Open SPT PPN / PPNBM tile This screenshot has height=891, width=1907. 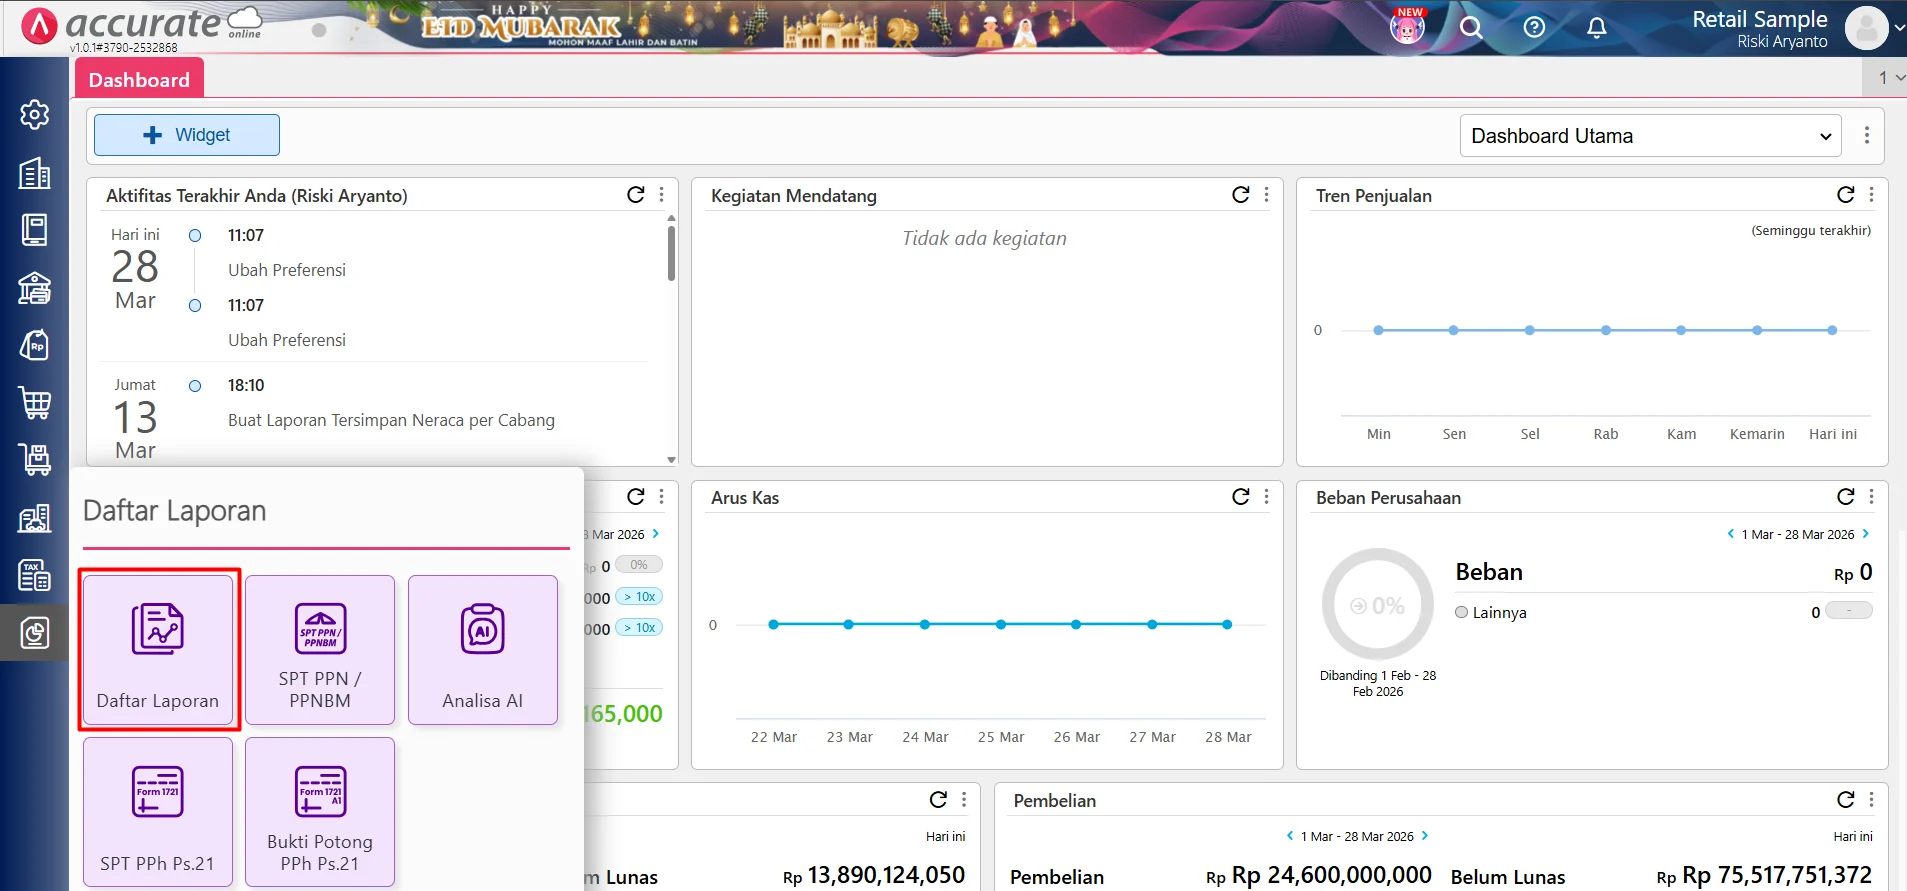[x=320, y=650]
